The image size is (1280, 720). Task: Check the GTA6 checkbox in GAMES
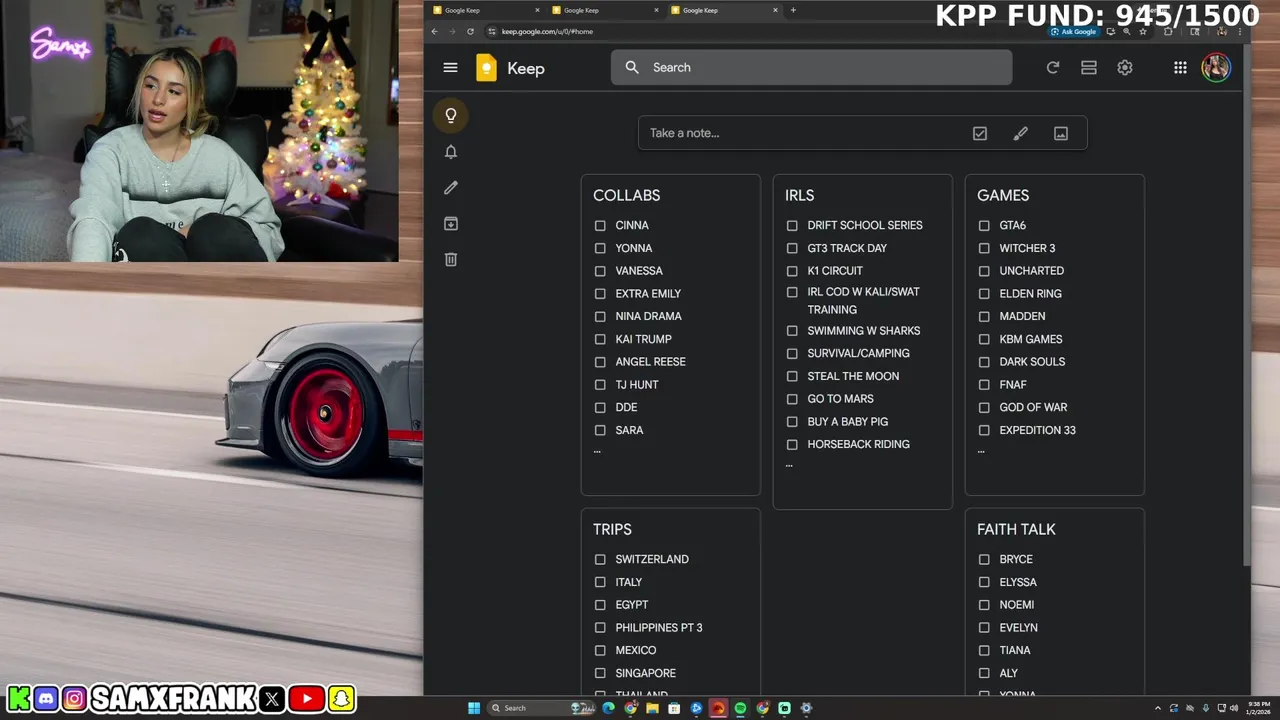pos(984,226)
